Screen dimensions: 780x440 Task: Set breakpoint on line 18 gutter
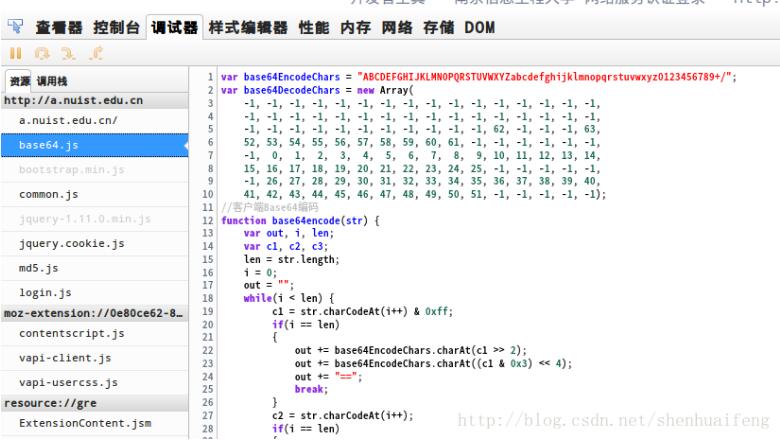tap(208, 298)
